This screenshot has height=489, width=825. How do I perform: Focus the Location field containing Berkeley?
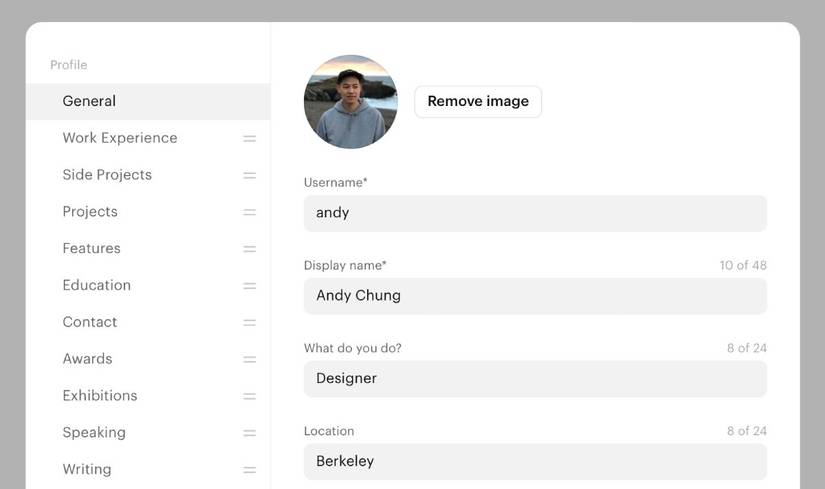pos(535,461)
